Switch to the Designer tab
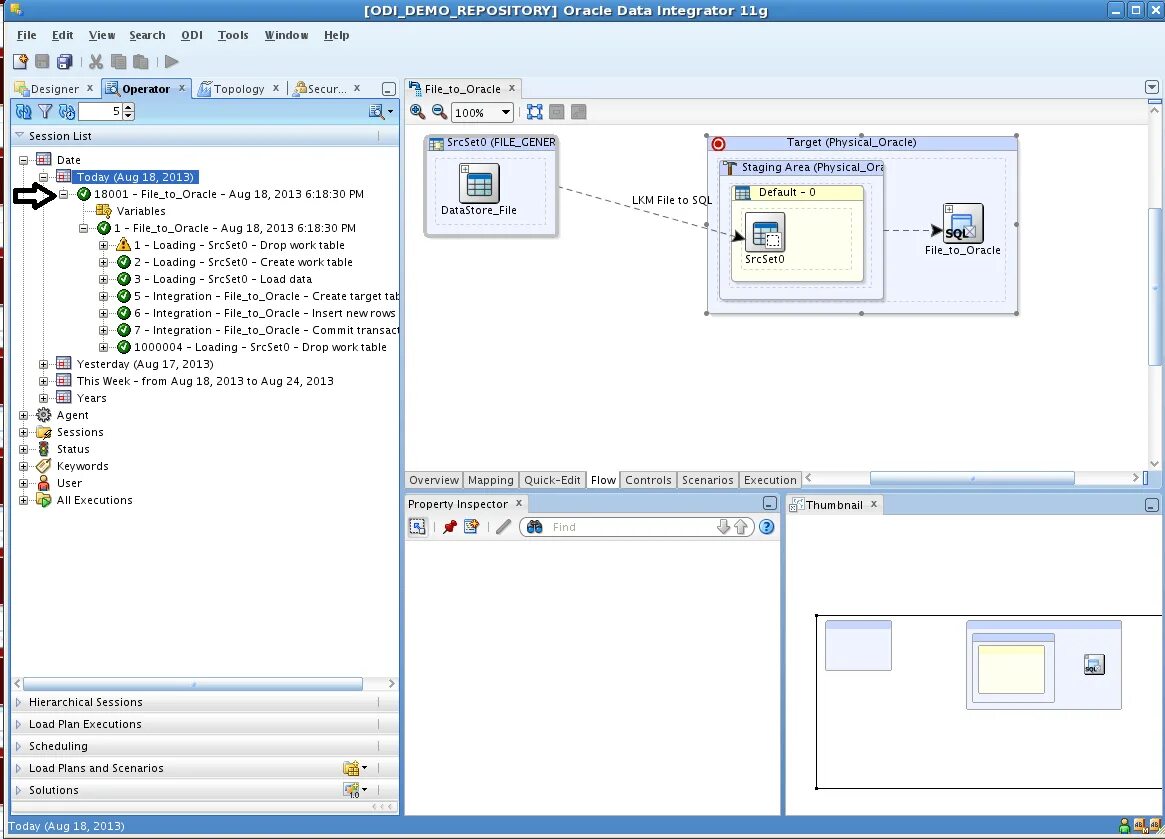This screenshot has height=839, width=1165. (54, 88)
